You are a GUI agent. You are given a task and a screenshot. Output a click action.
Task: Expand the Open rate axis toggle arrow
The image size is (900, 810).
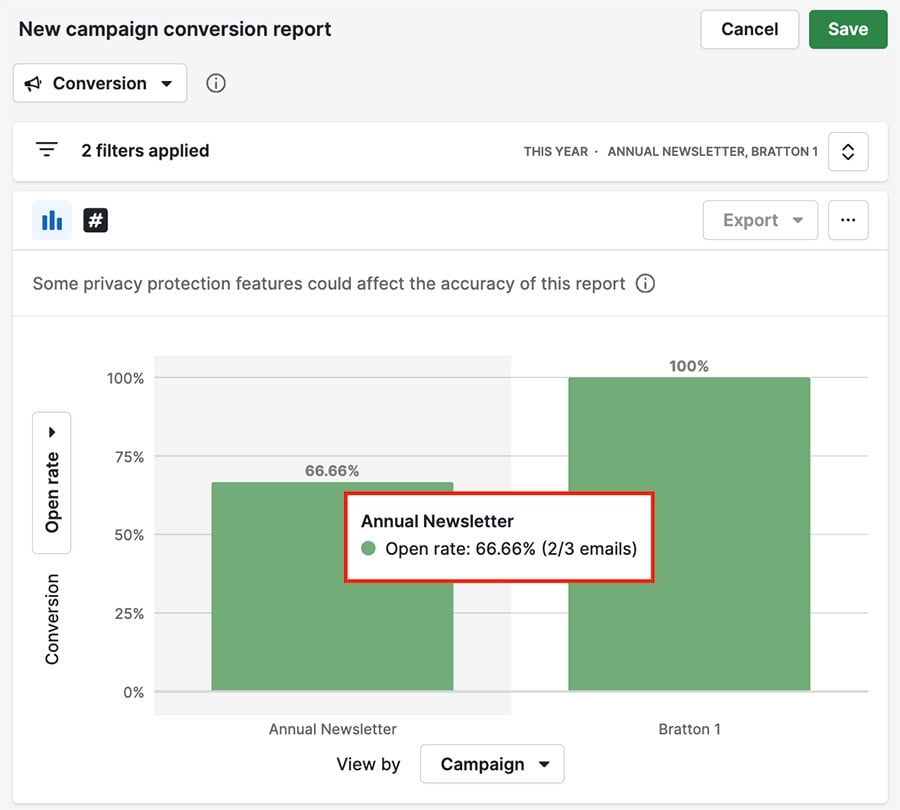[x=52, y=431]
